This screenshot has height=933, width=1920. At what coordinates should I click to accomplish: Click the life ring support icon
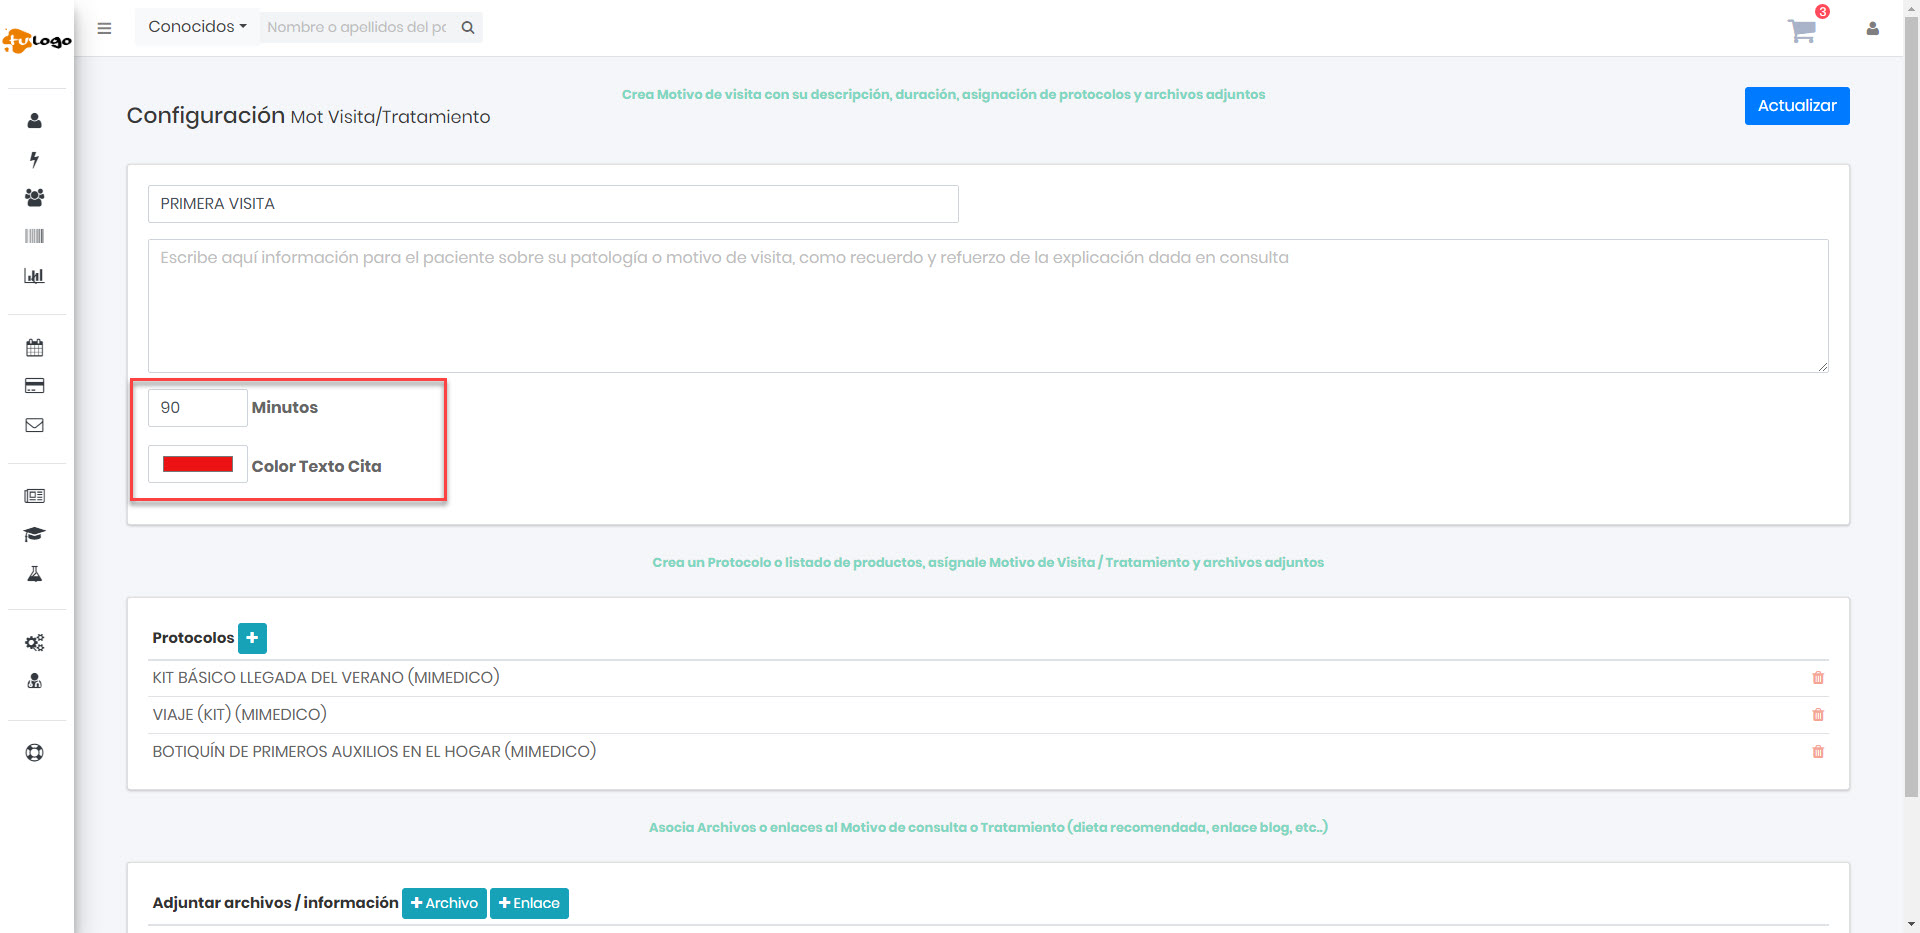click(x=35, y=753)
